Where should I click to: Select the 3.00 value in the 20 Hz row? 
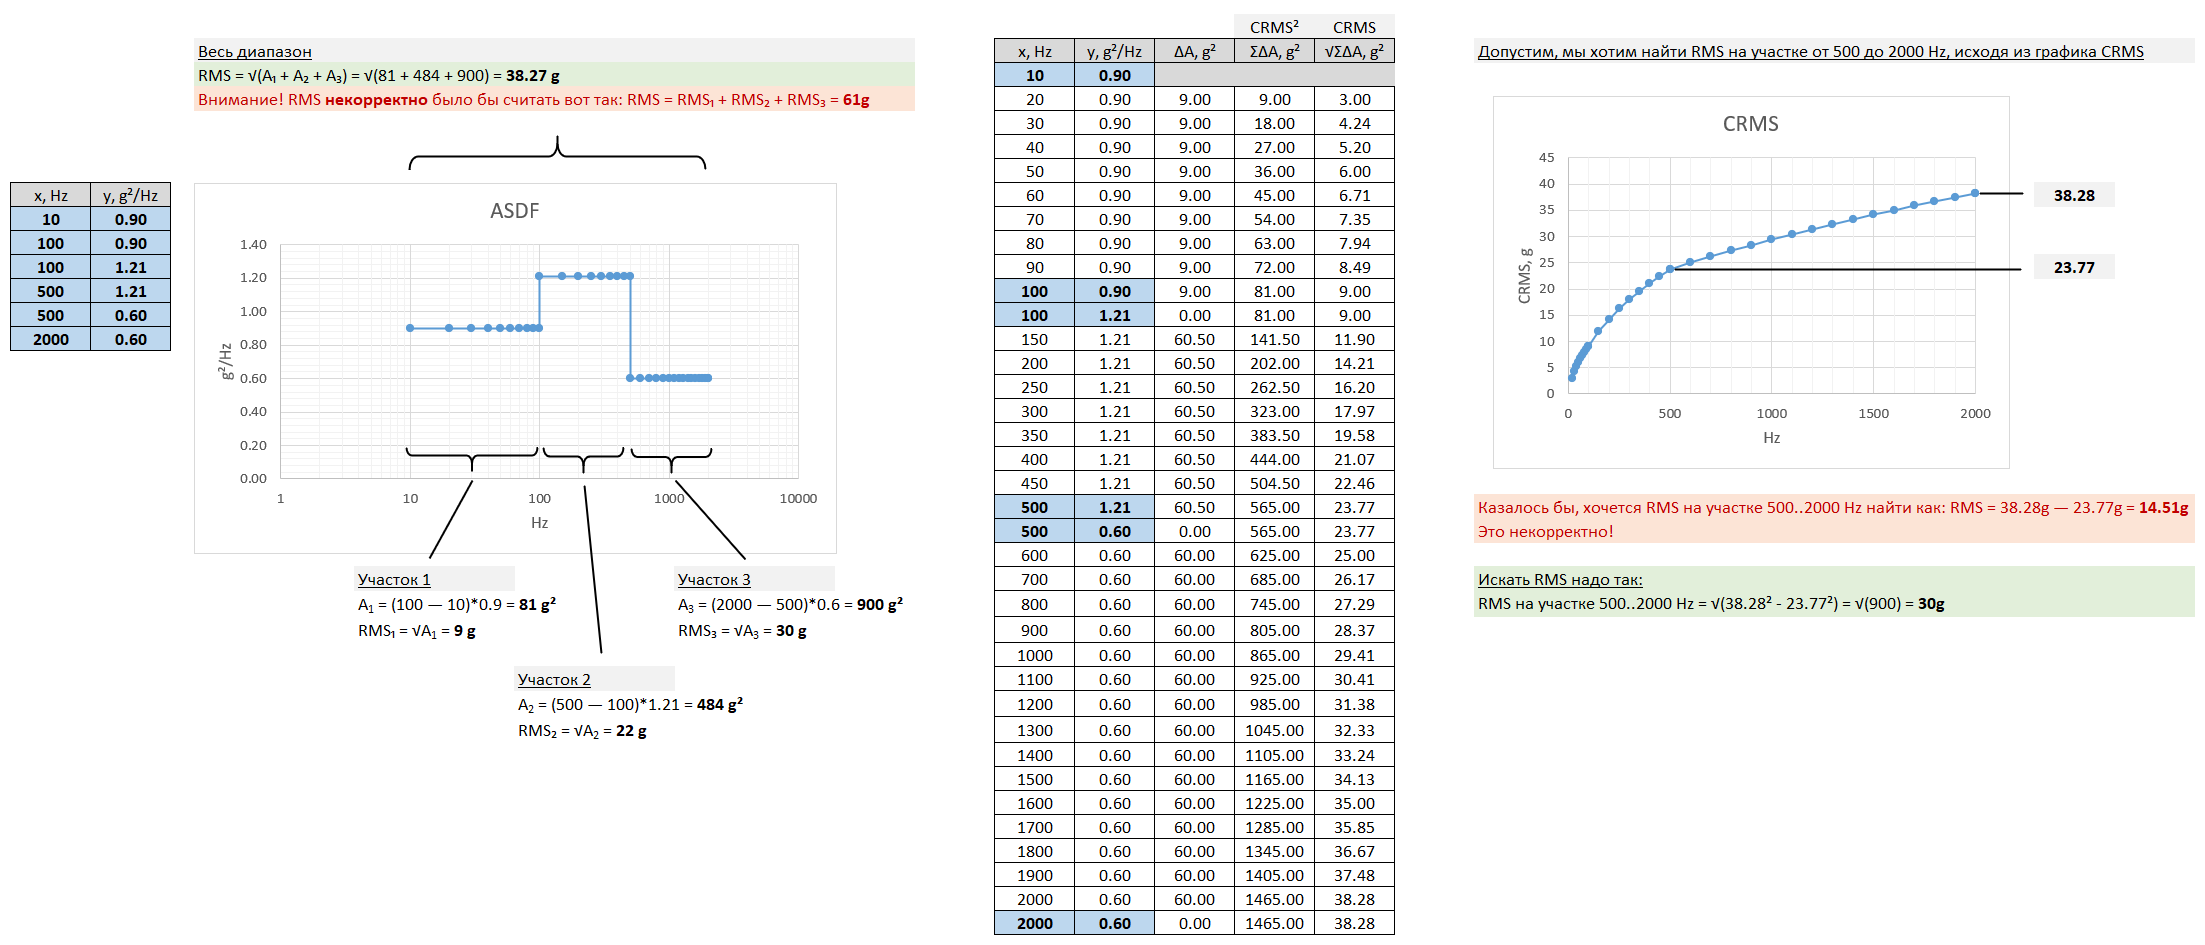pyautogui.click(x=1355, y=99)
